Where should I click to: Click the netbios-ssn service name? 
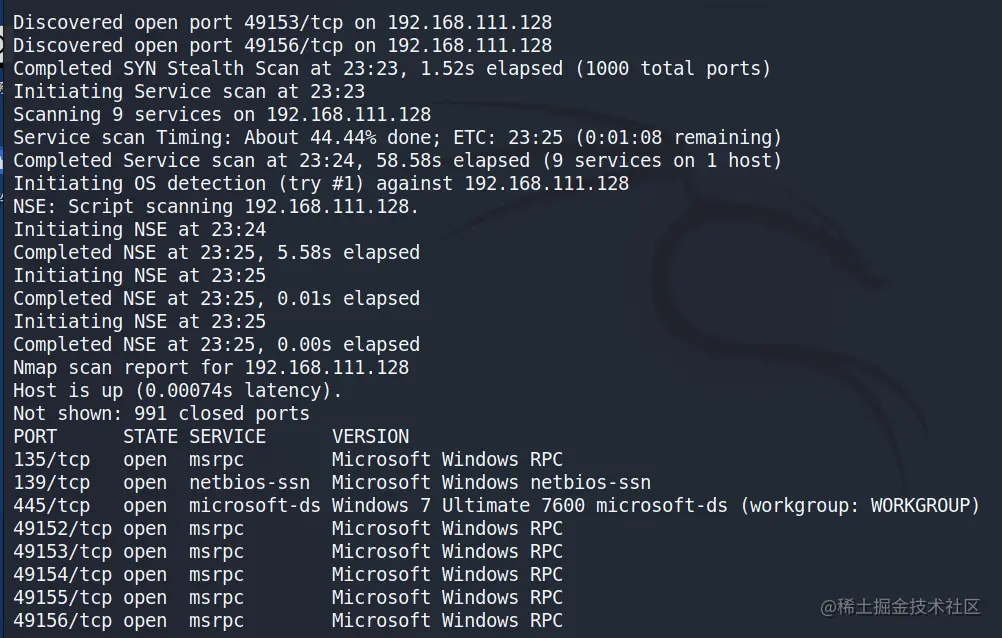tap(249, 483)
